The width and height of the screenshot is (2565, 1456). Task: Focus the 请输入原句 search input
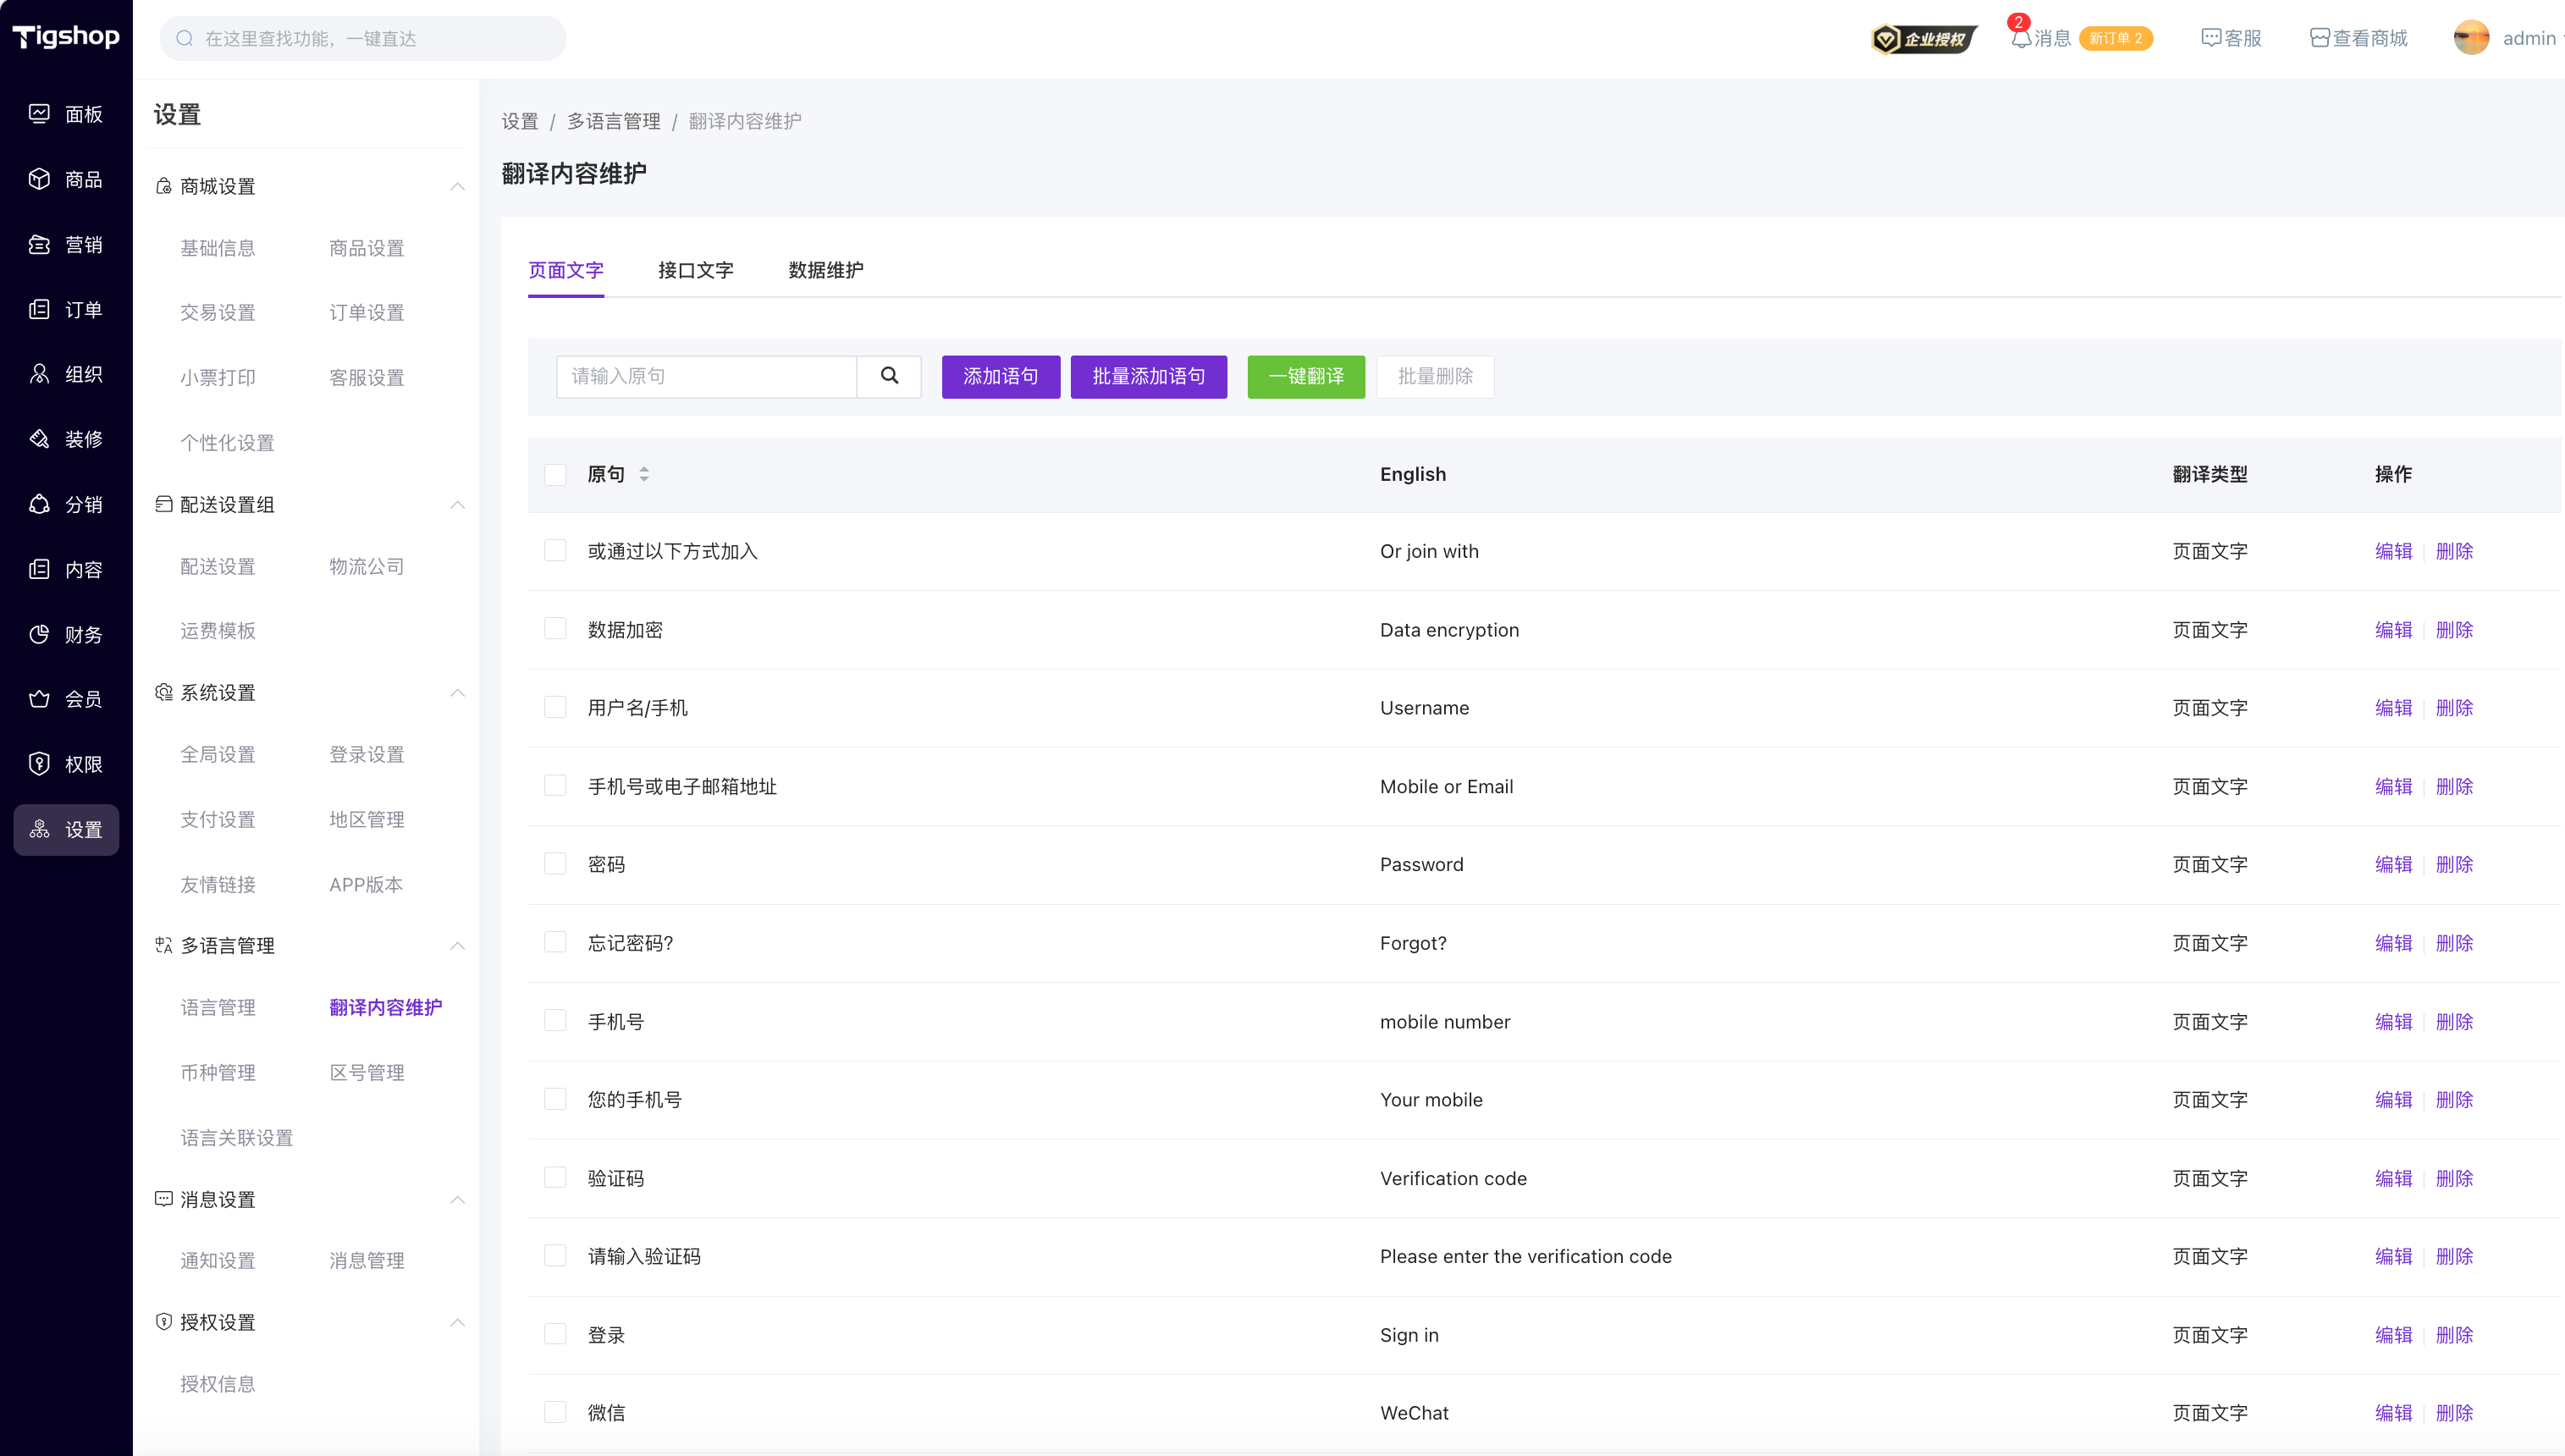click(706, 376)
